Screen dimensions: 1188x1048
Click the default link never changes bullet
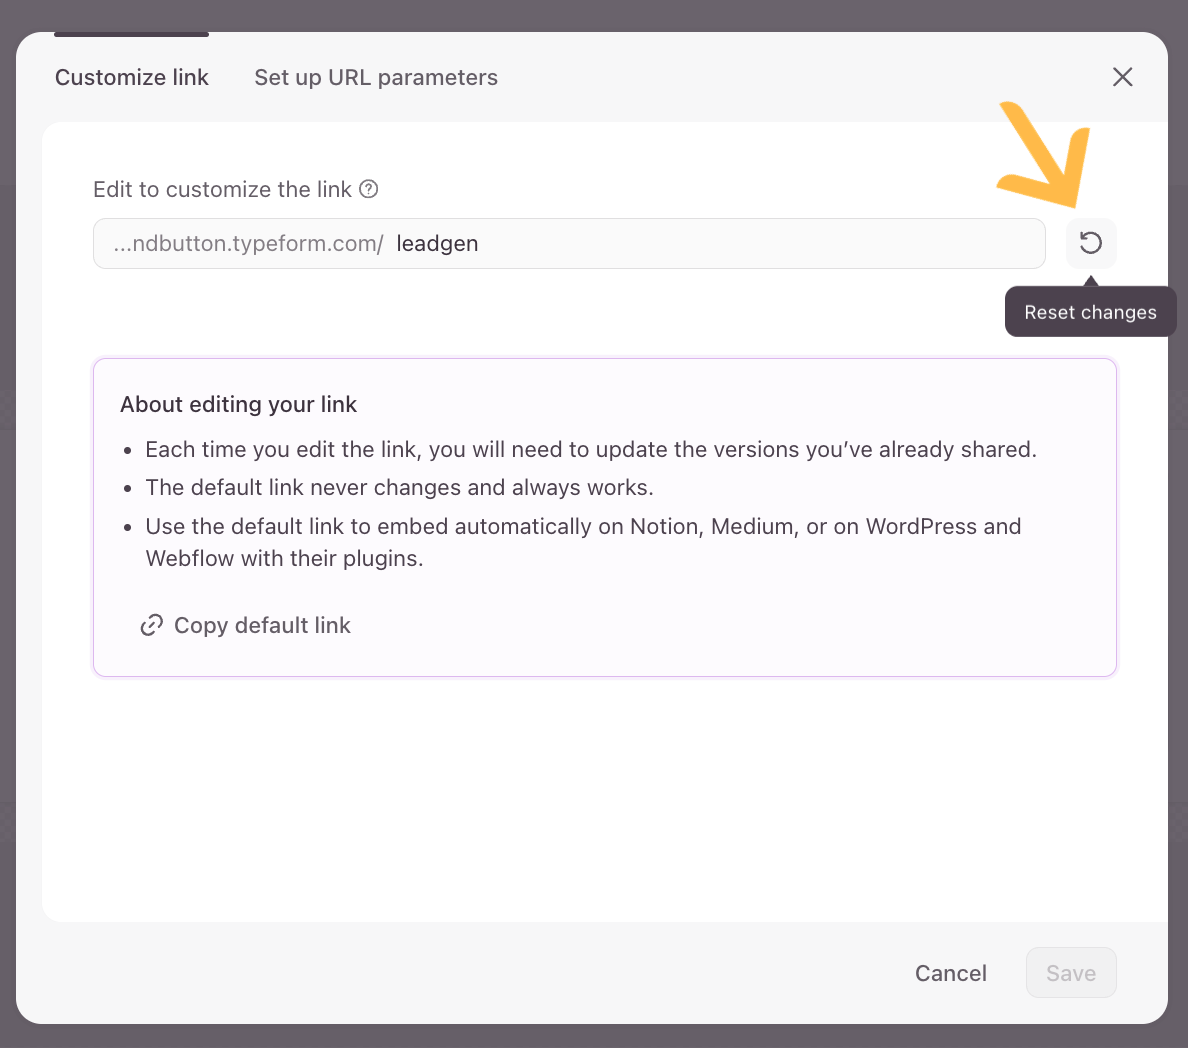point(399,487)
